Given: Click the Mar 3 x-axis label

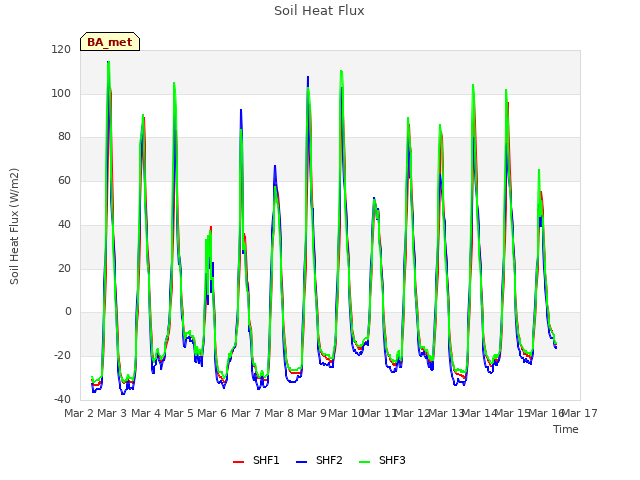Looking at the screenshot, I should (112, 413).
